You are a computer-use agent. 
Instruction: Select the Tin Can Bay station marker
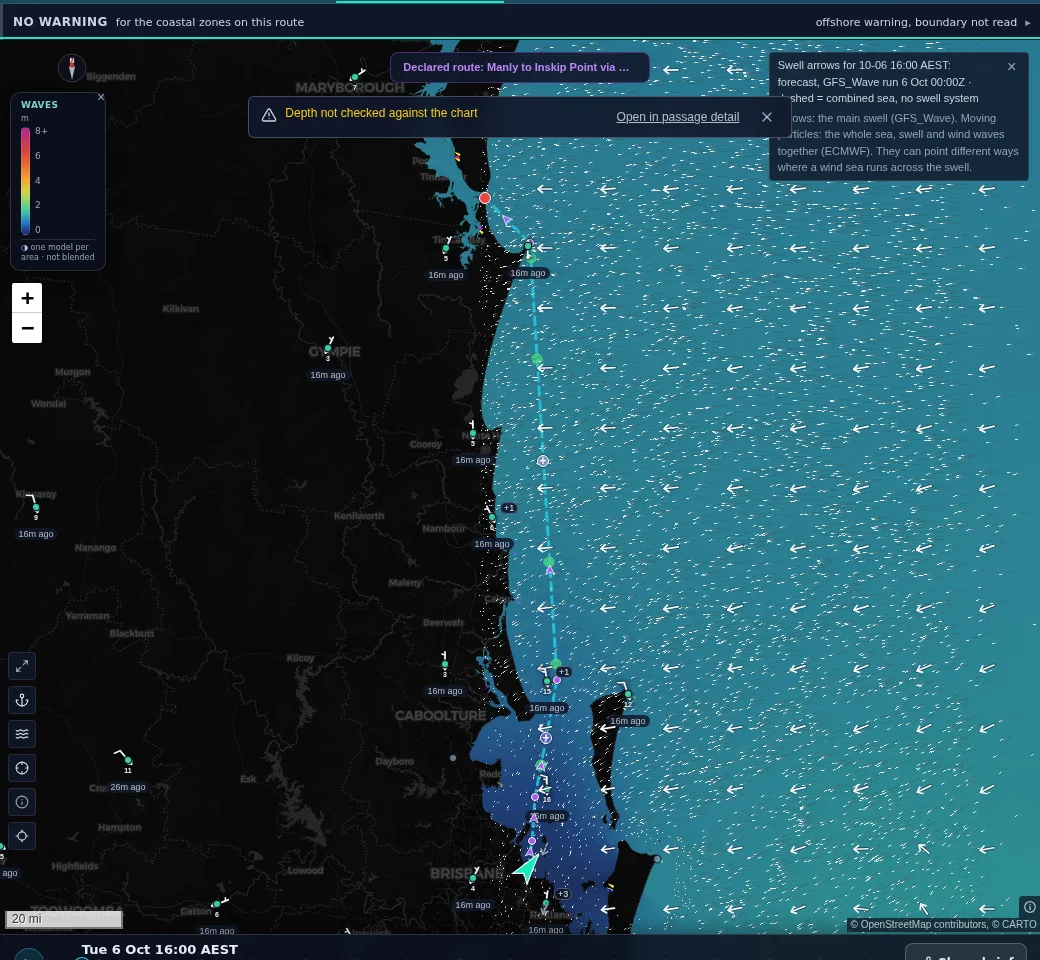[x=446, y=249]
